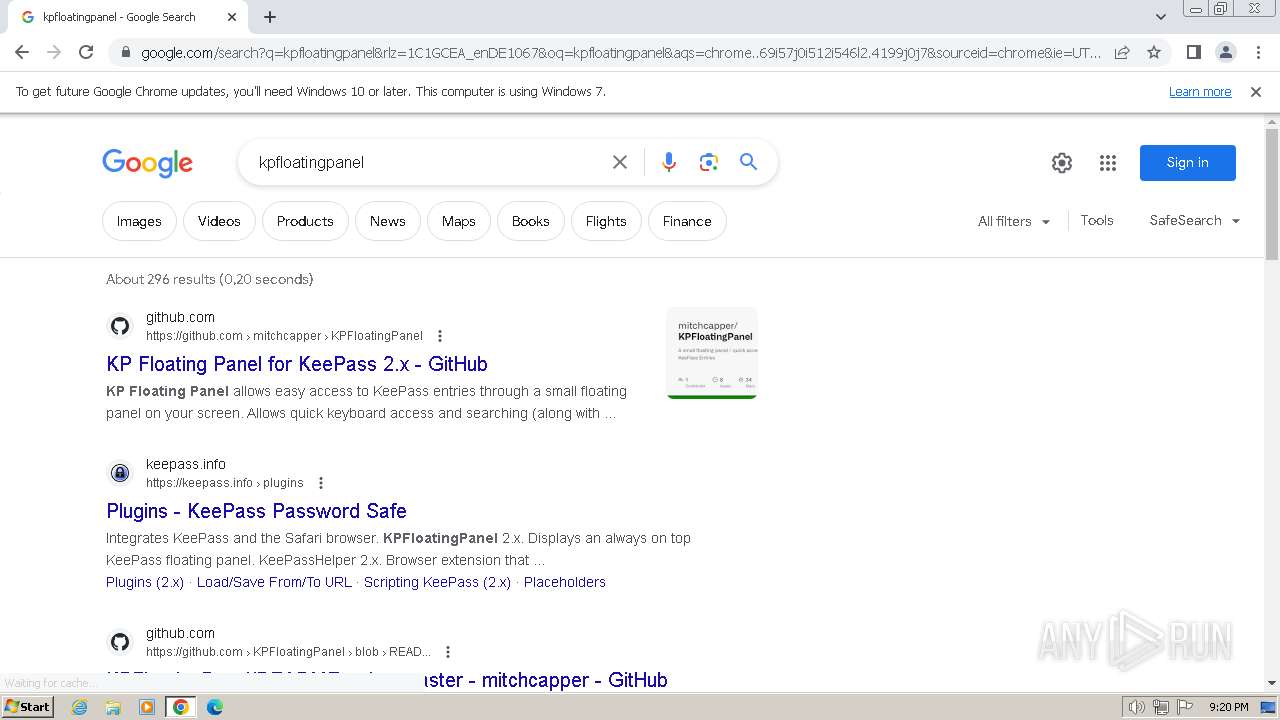The height and width of the screenshot is (720, 1280).
Task: Open the media player taskbar icon
Action: [147, 707]
